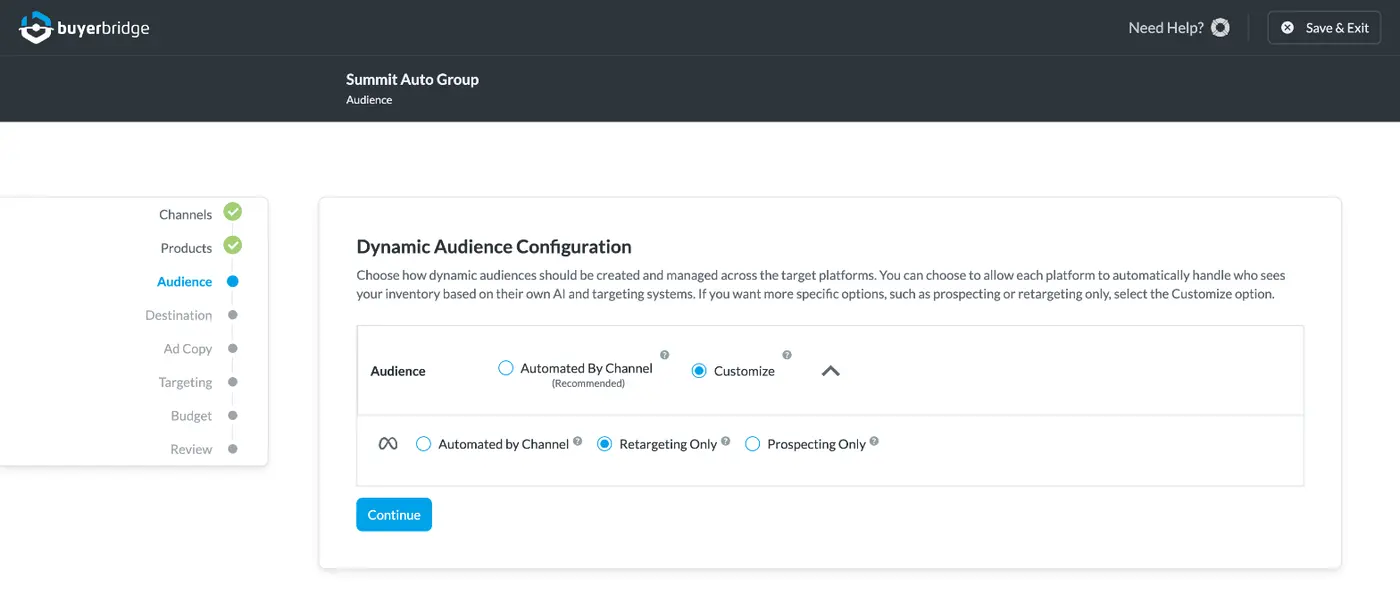Click the gray dot beside Destination

click(x=233, y=315)
